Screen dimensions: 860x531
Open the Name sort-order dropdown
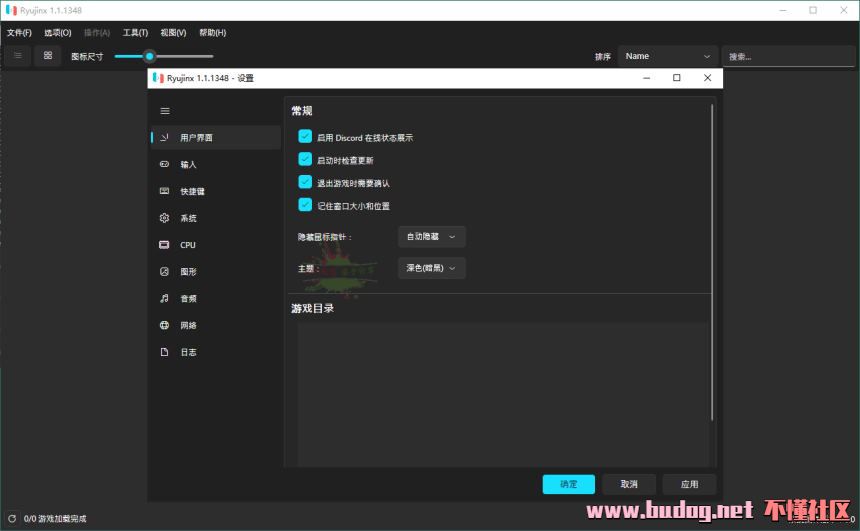[667, 56]
